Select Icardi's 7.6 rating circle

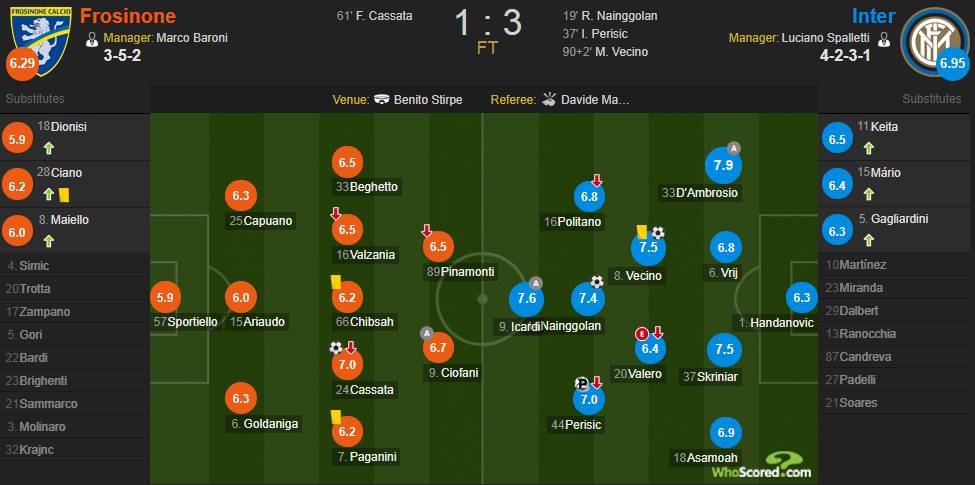click(527, 299)
